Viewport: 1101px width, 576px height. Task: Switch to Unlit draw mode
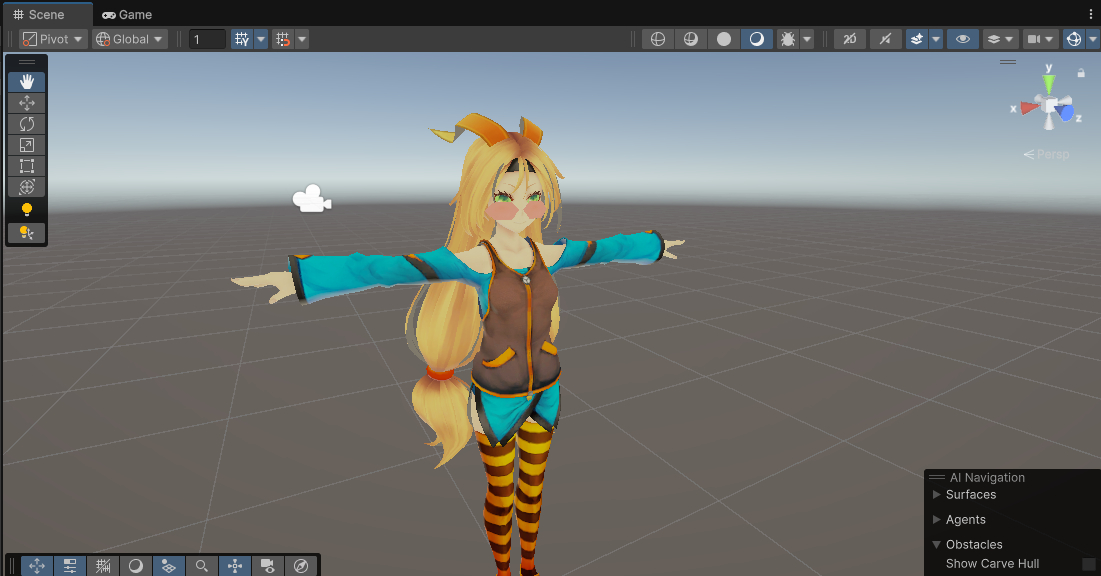point(724,39)
